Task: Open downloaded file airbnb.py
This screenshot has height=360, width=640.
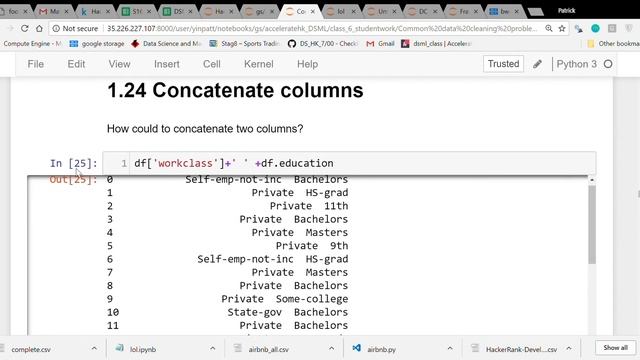Action: 381,349
